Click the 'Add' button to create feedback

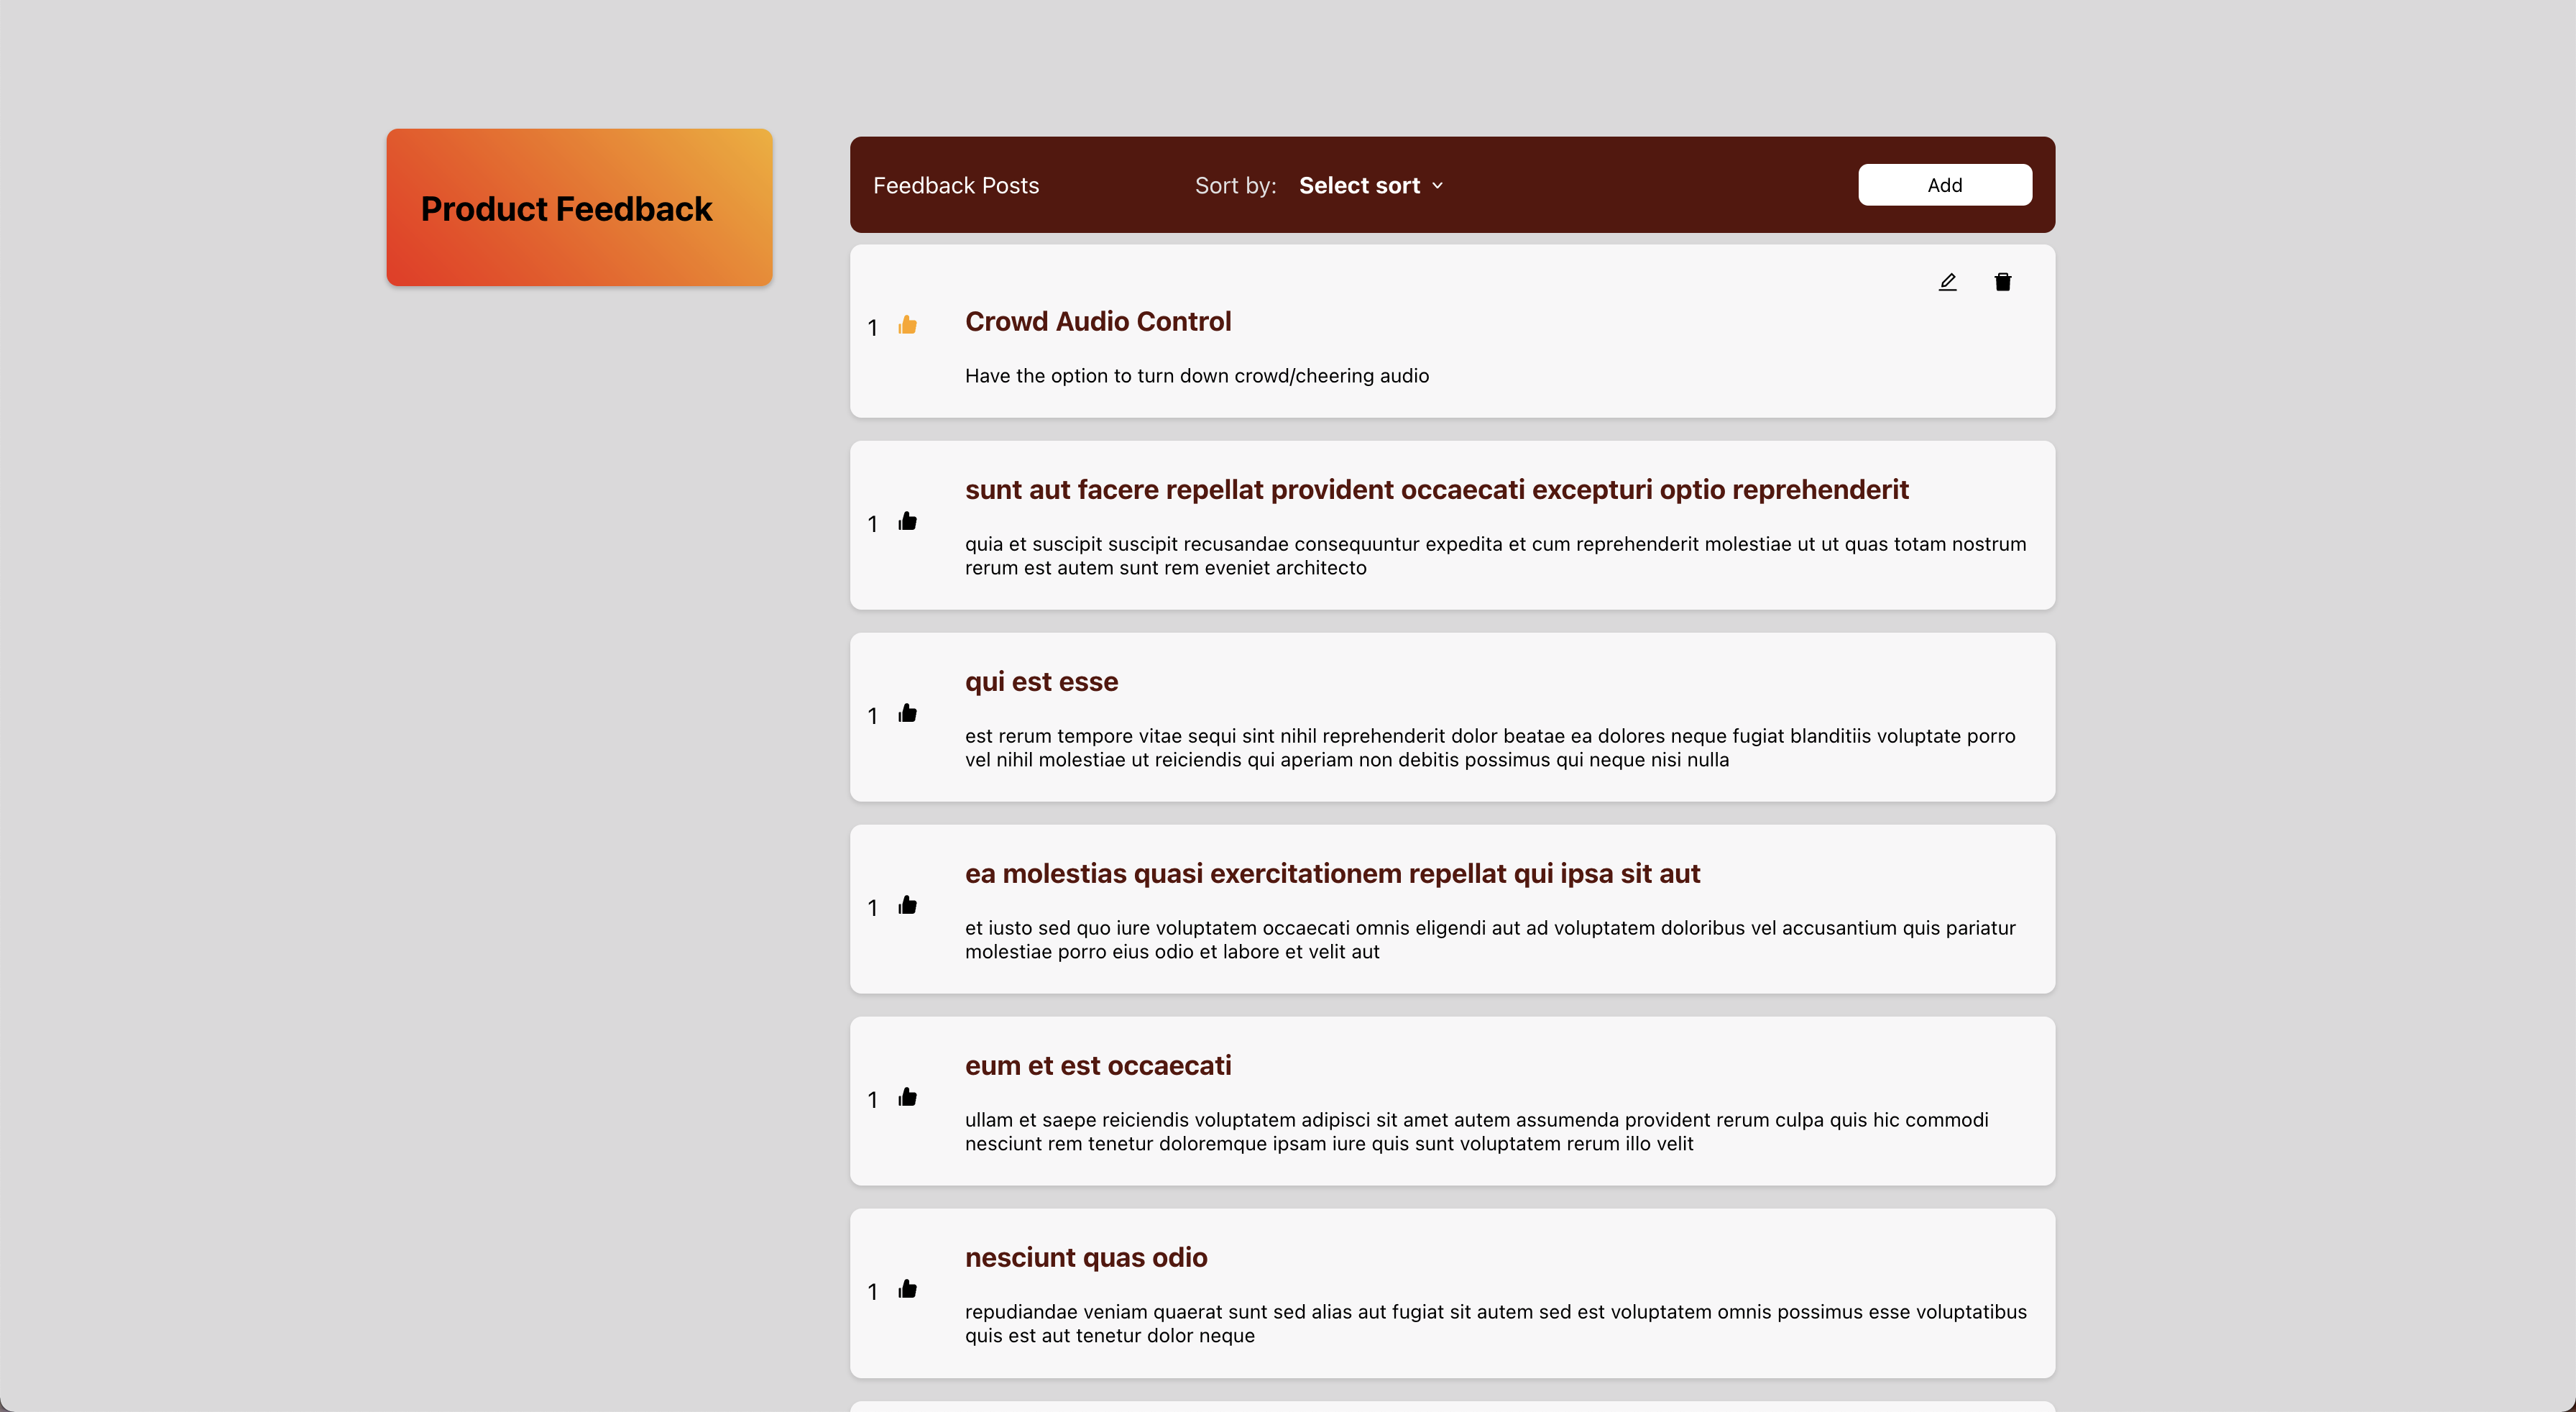coord(1943,184)
